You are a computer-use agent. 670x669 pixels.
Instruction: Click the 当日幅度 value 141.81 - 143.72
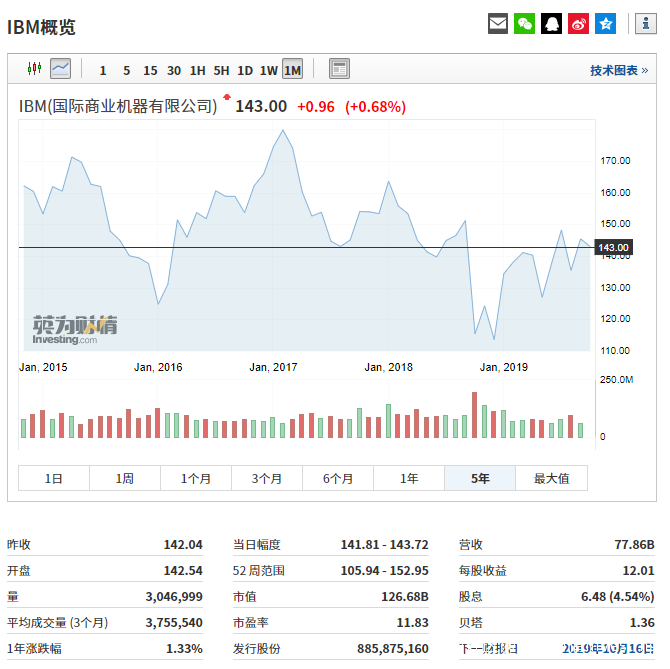point(384,544)
